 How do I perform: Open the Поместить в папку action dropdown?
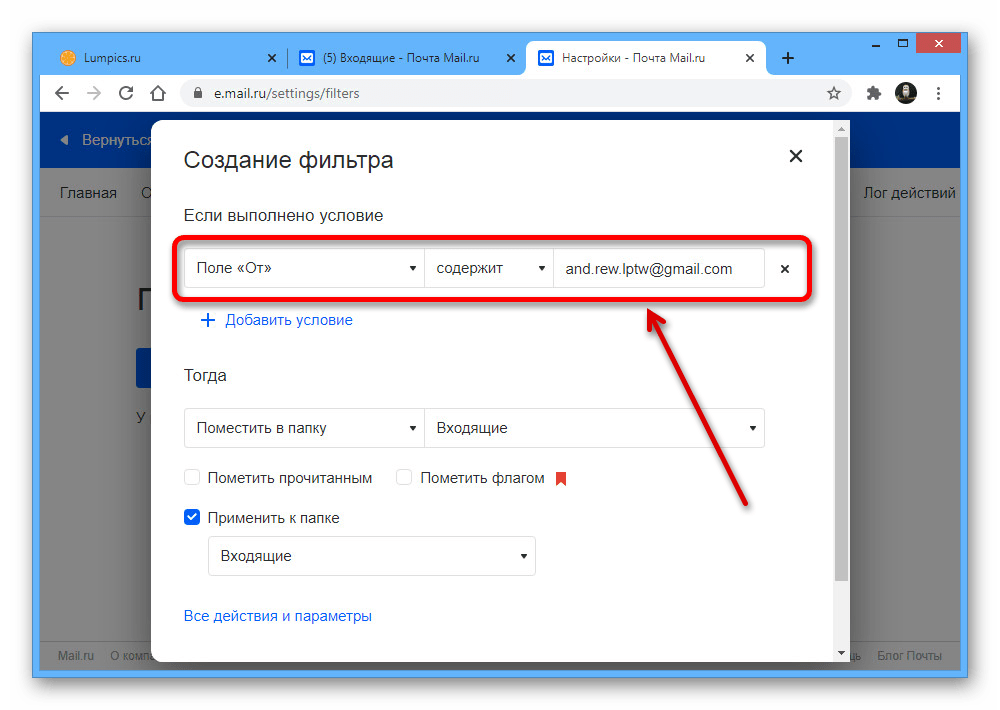click(304, 428)
